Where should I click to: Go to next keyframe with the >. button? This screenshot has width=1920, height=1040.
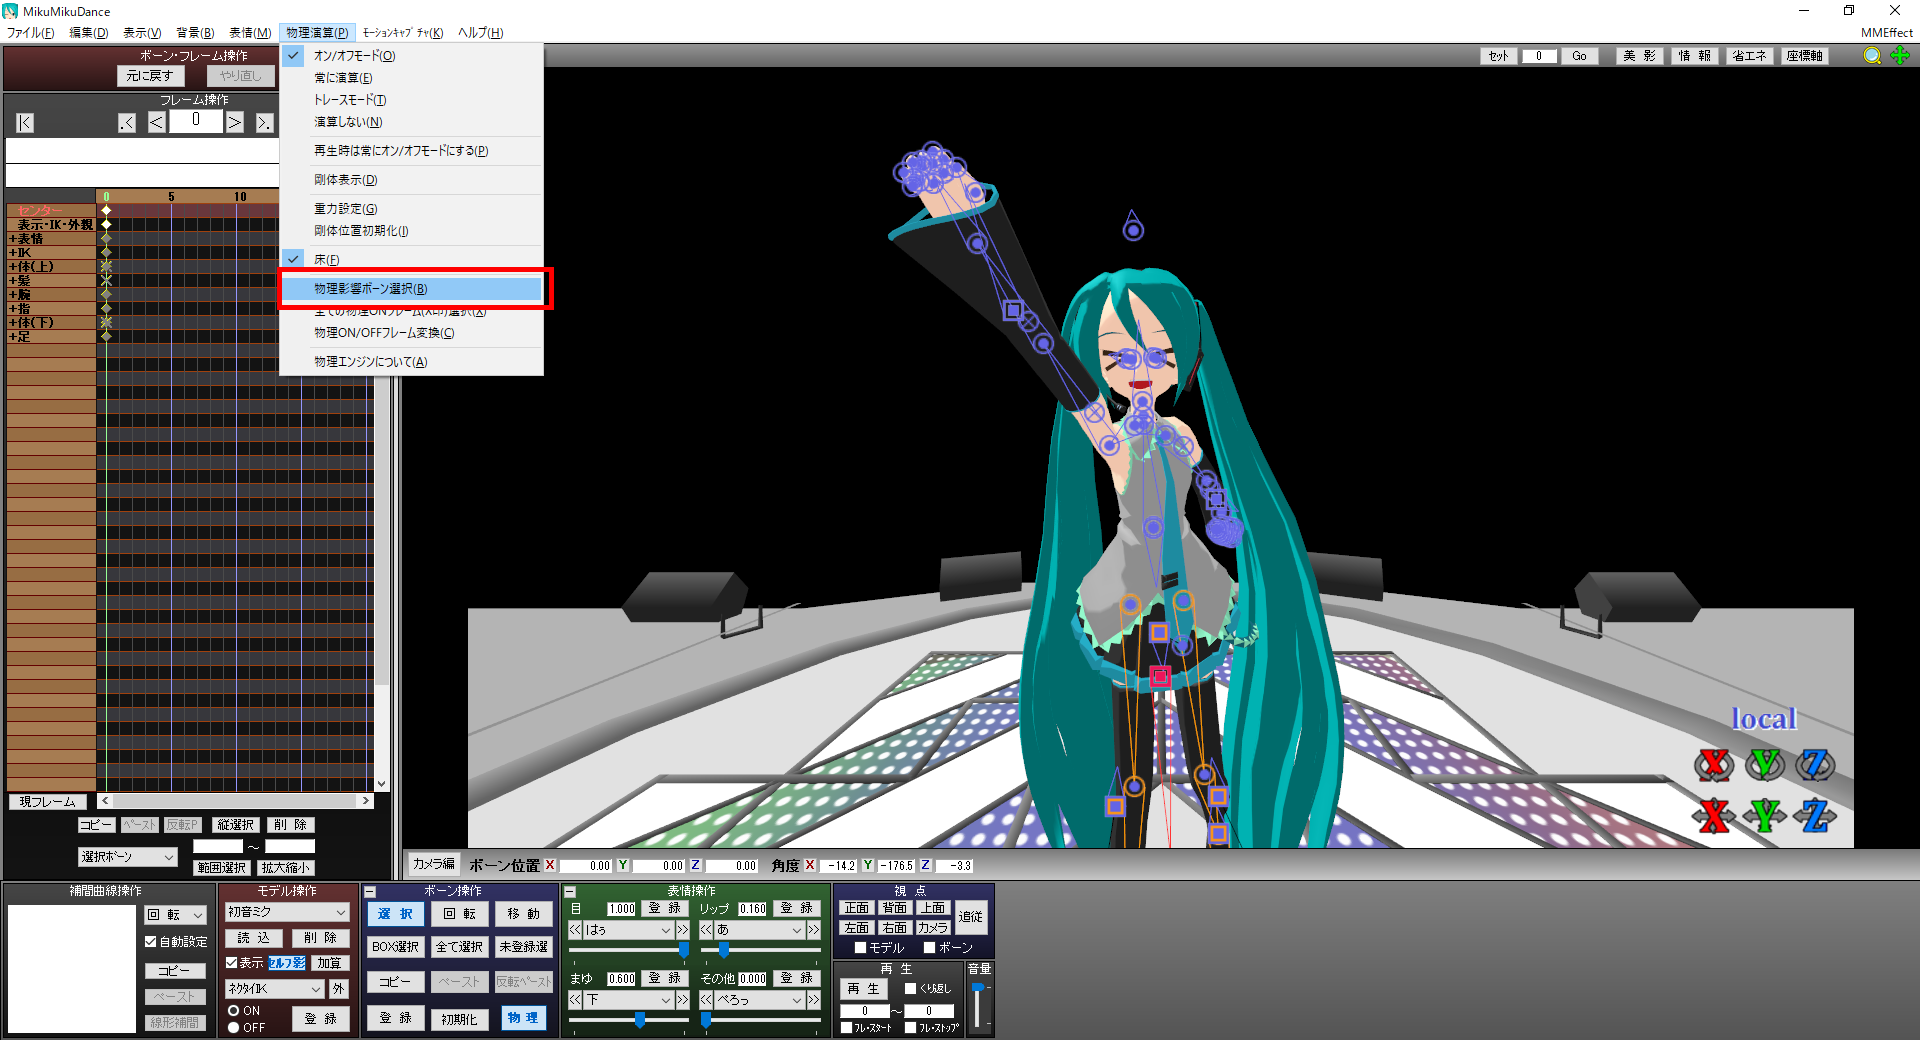[x=264, y=122]
